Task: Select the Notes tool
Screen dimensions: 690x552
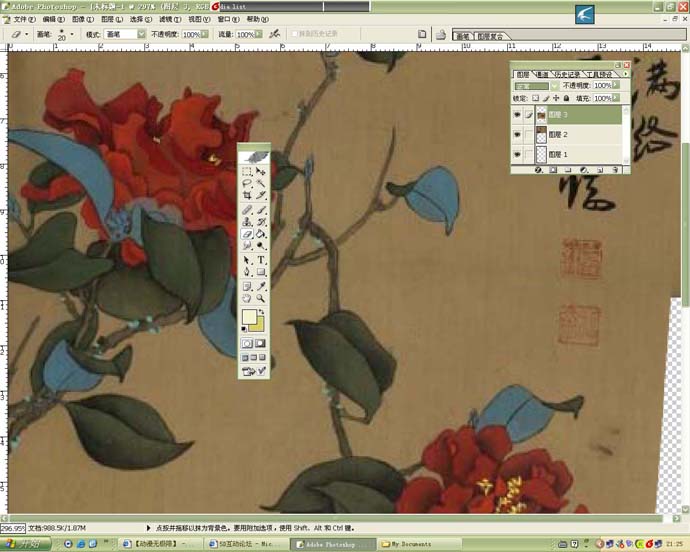Action: [x=247, y=287]
